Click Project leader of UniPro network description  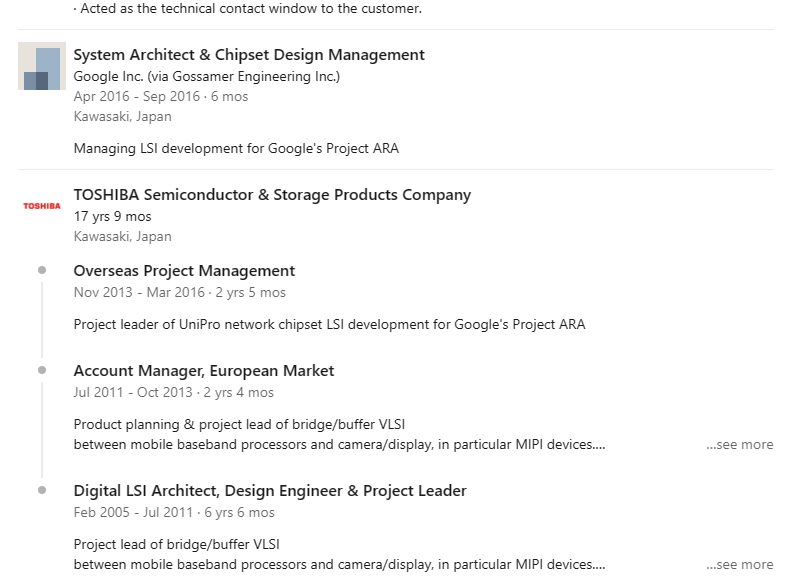tap(329, 324)
